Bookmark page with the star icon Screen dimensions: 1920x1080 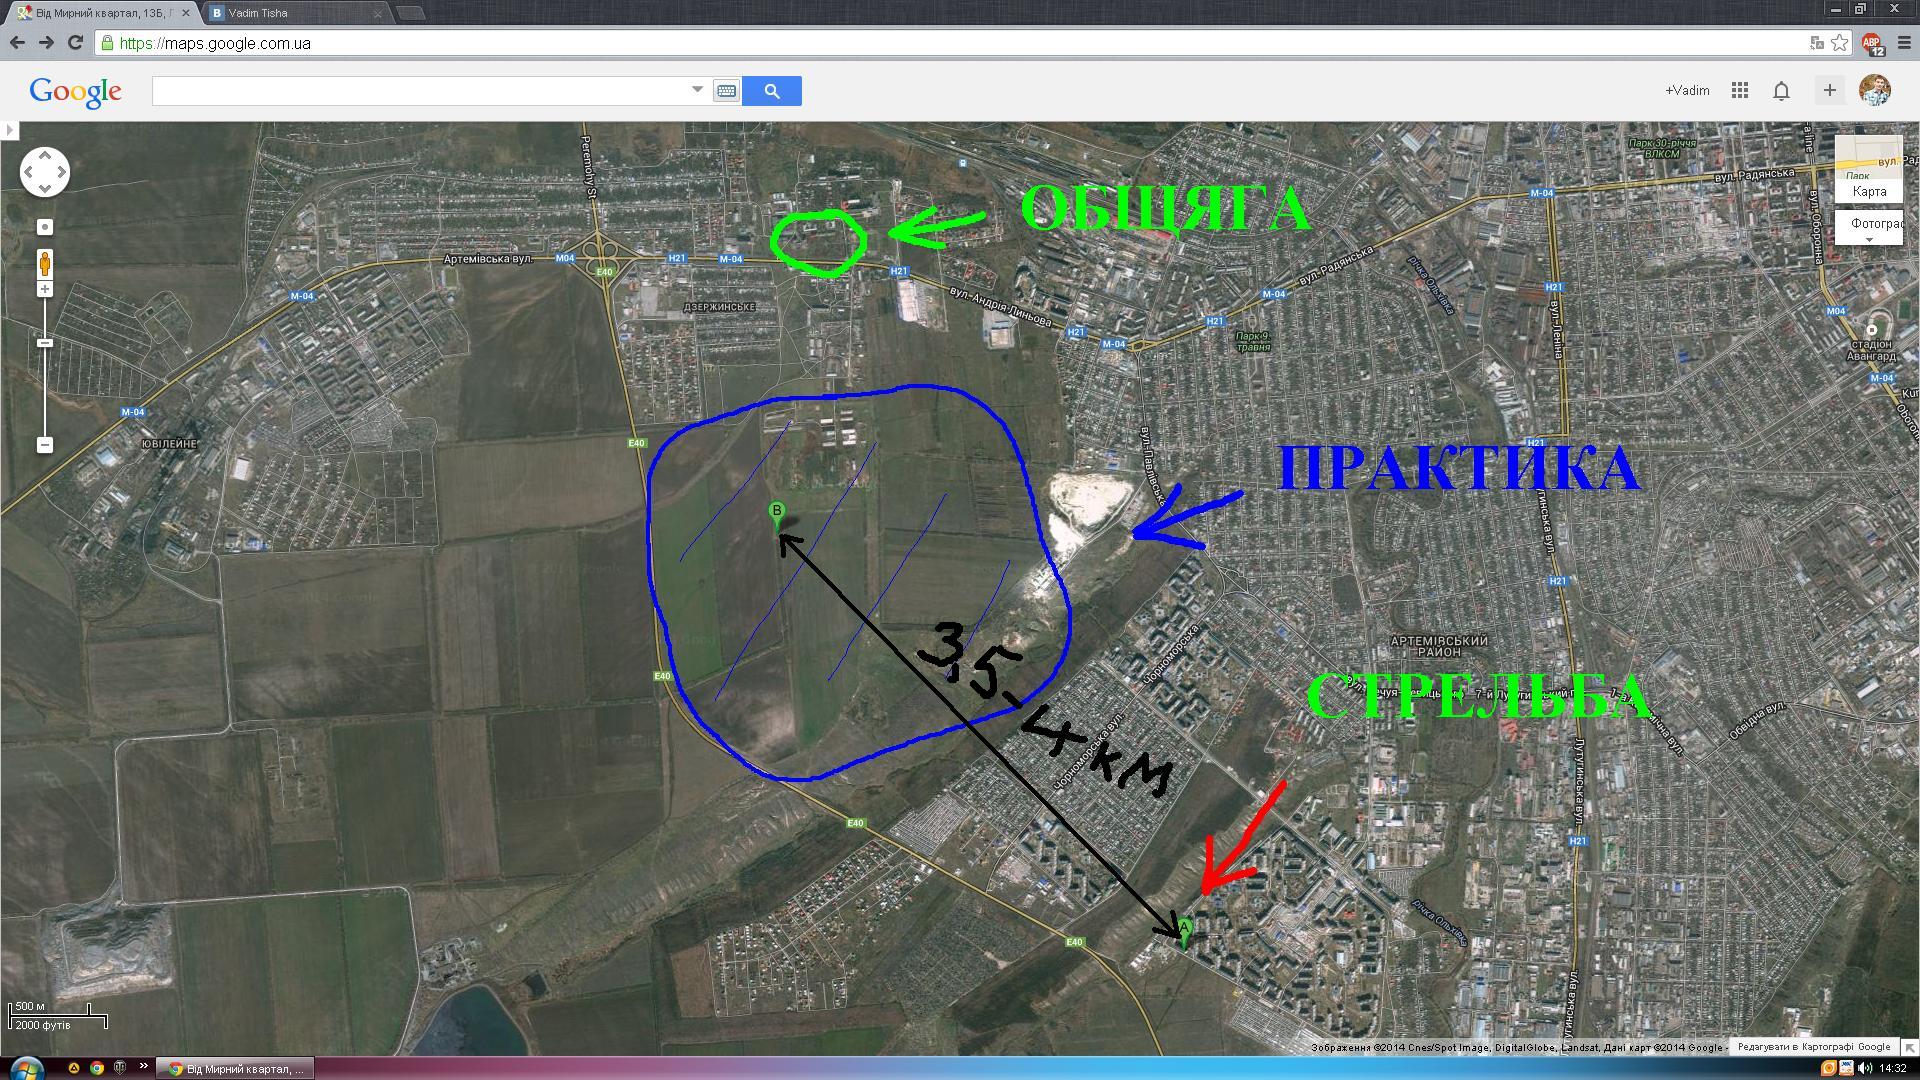click(1840, 43)
